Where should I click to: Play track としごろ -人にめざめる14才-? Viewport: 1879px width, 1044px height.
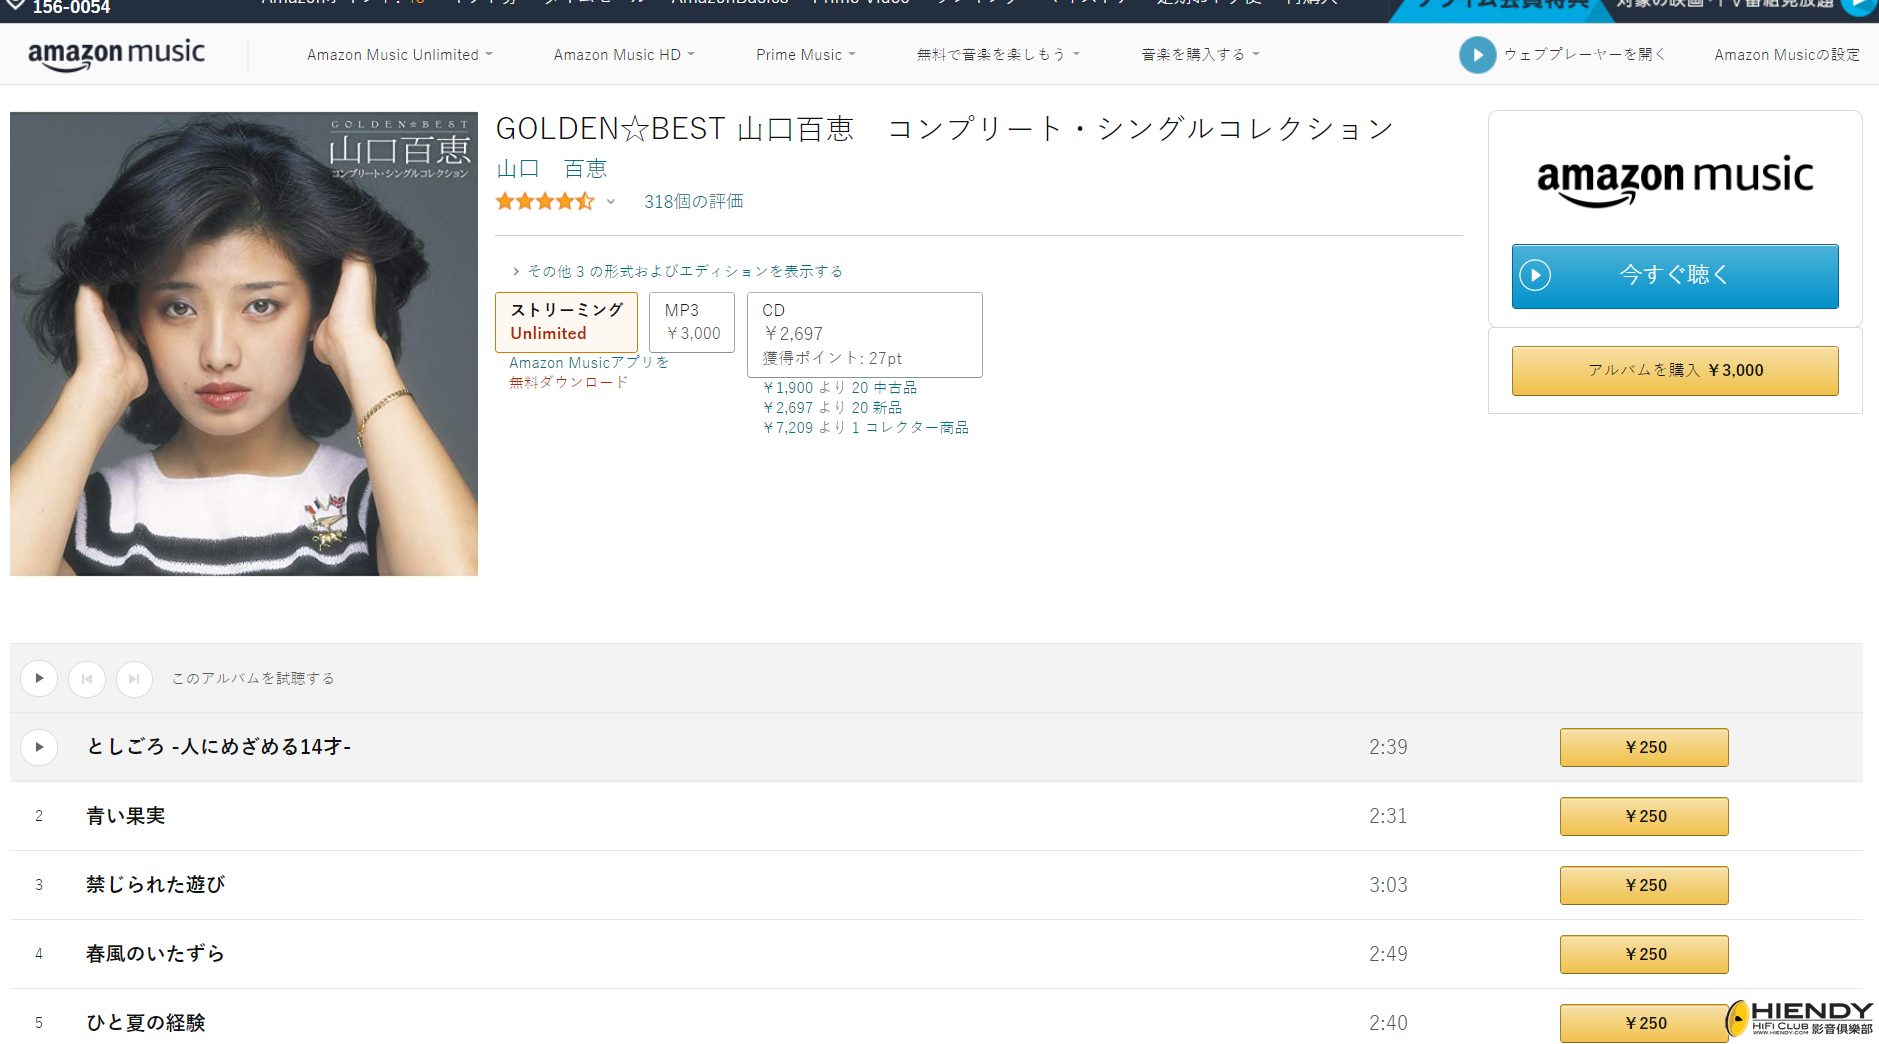click(x=39, y=747)
